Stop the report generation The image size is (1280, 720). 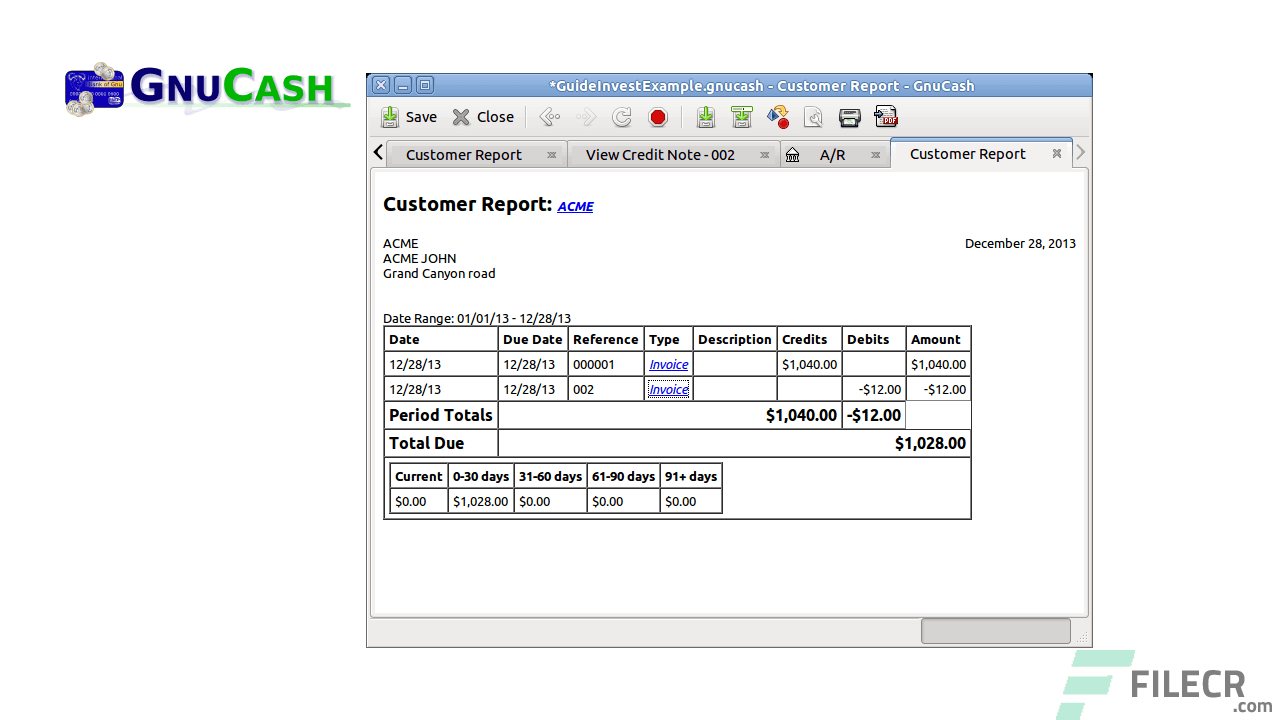(x=658, y=117)
